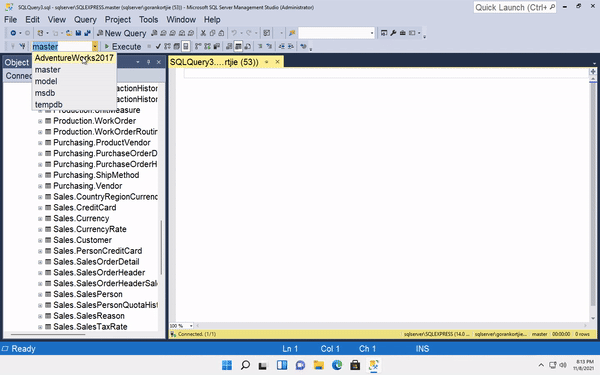600x375 pixels.
Task: Click the Save All icon
Action: [x=88, y=33]
